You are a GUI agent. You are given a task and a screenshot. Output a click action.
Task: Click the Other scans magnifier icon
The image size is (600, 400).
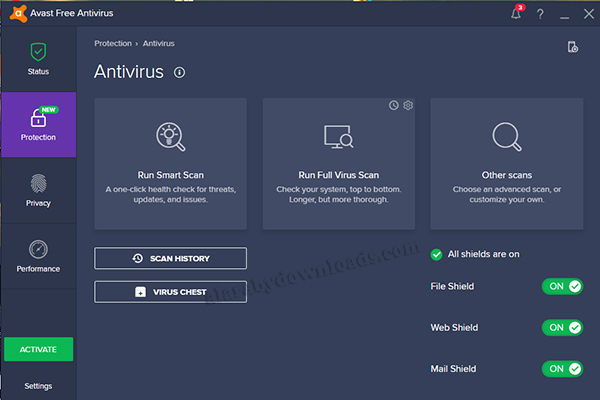click(507, 137)
